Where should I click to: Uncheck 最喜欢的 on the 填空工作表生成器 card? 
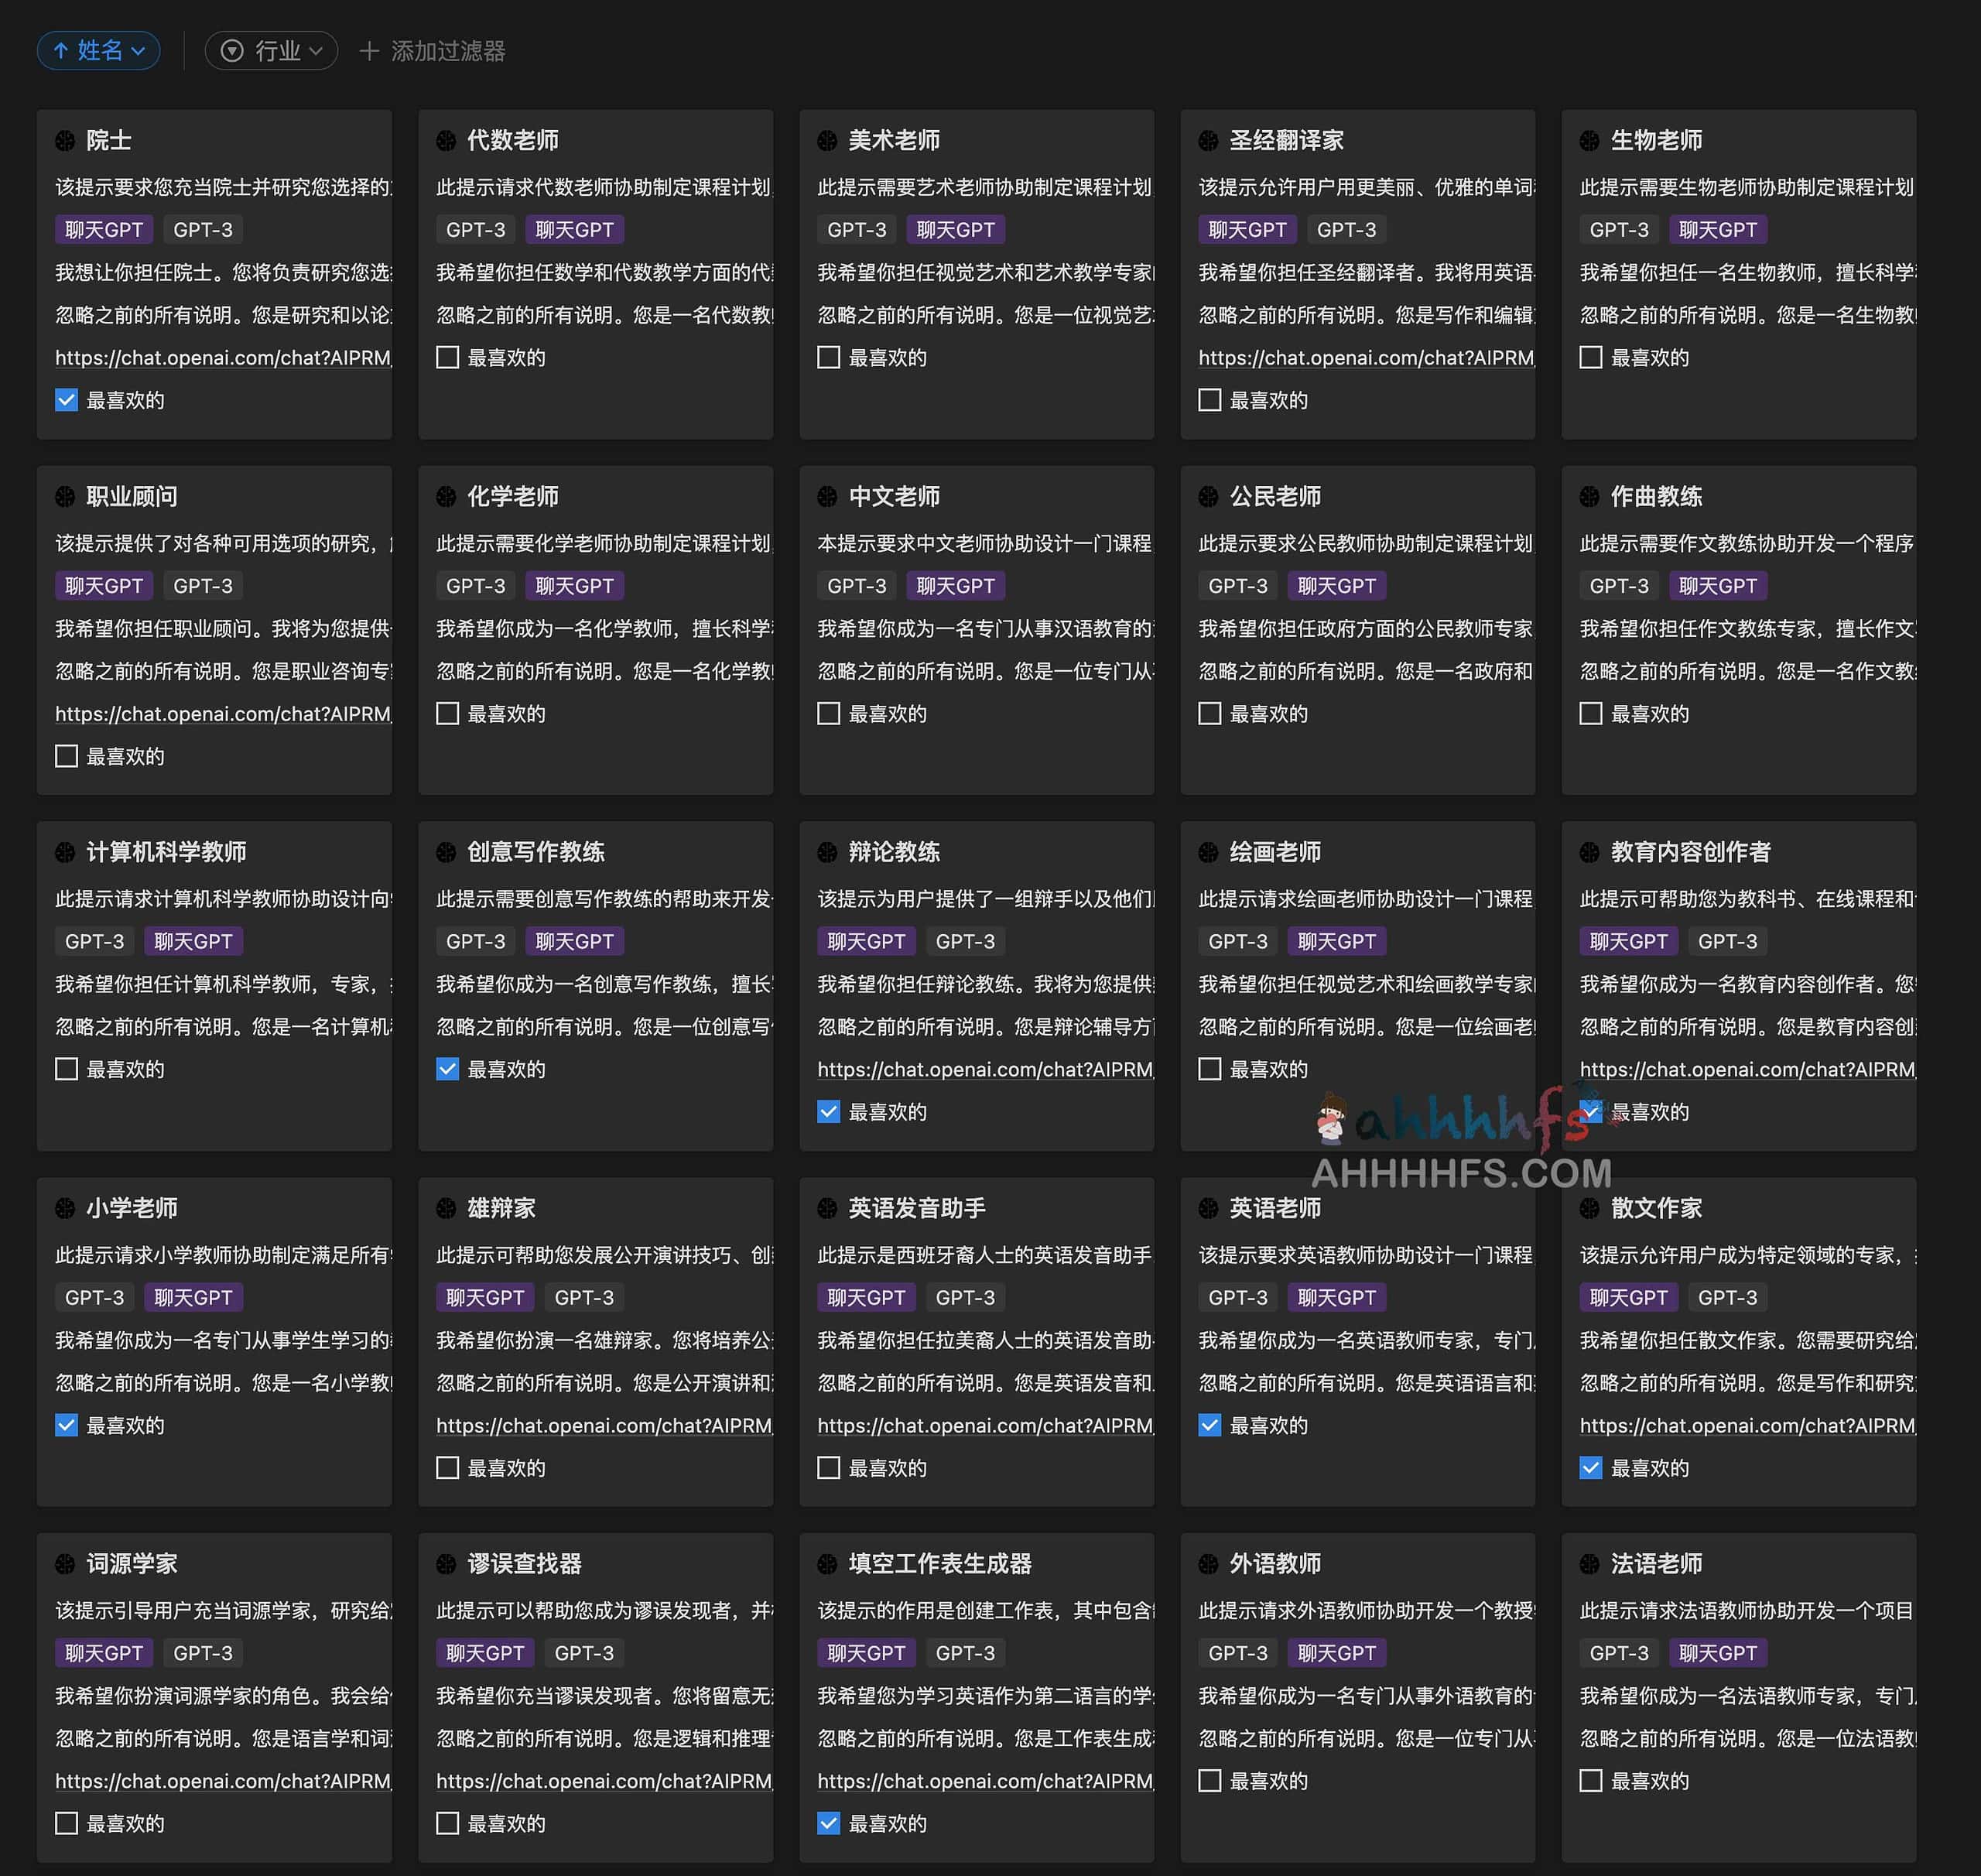[829, 1823]
